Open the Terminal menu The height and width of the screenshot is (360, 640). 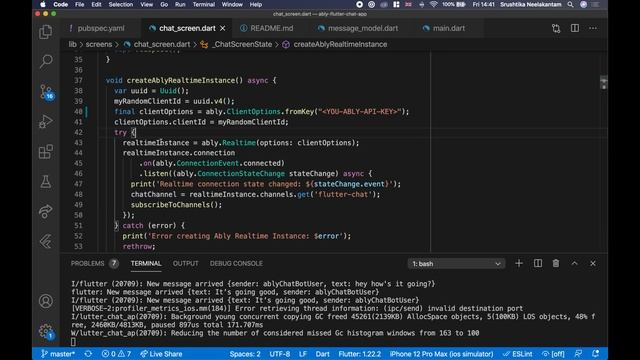tap(203, 4)
